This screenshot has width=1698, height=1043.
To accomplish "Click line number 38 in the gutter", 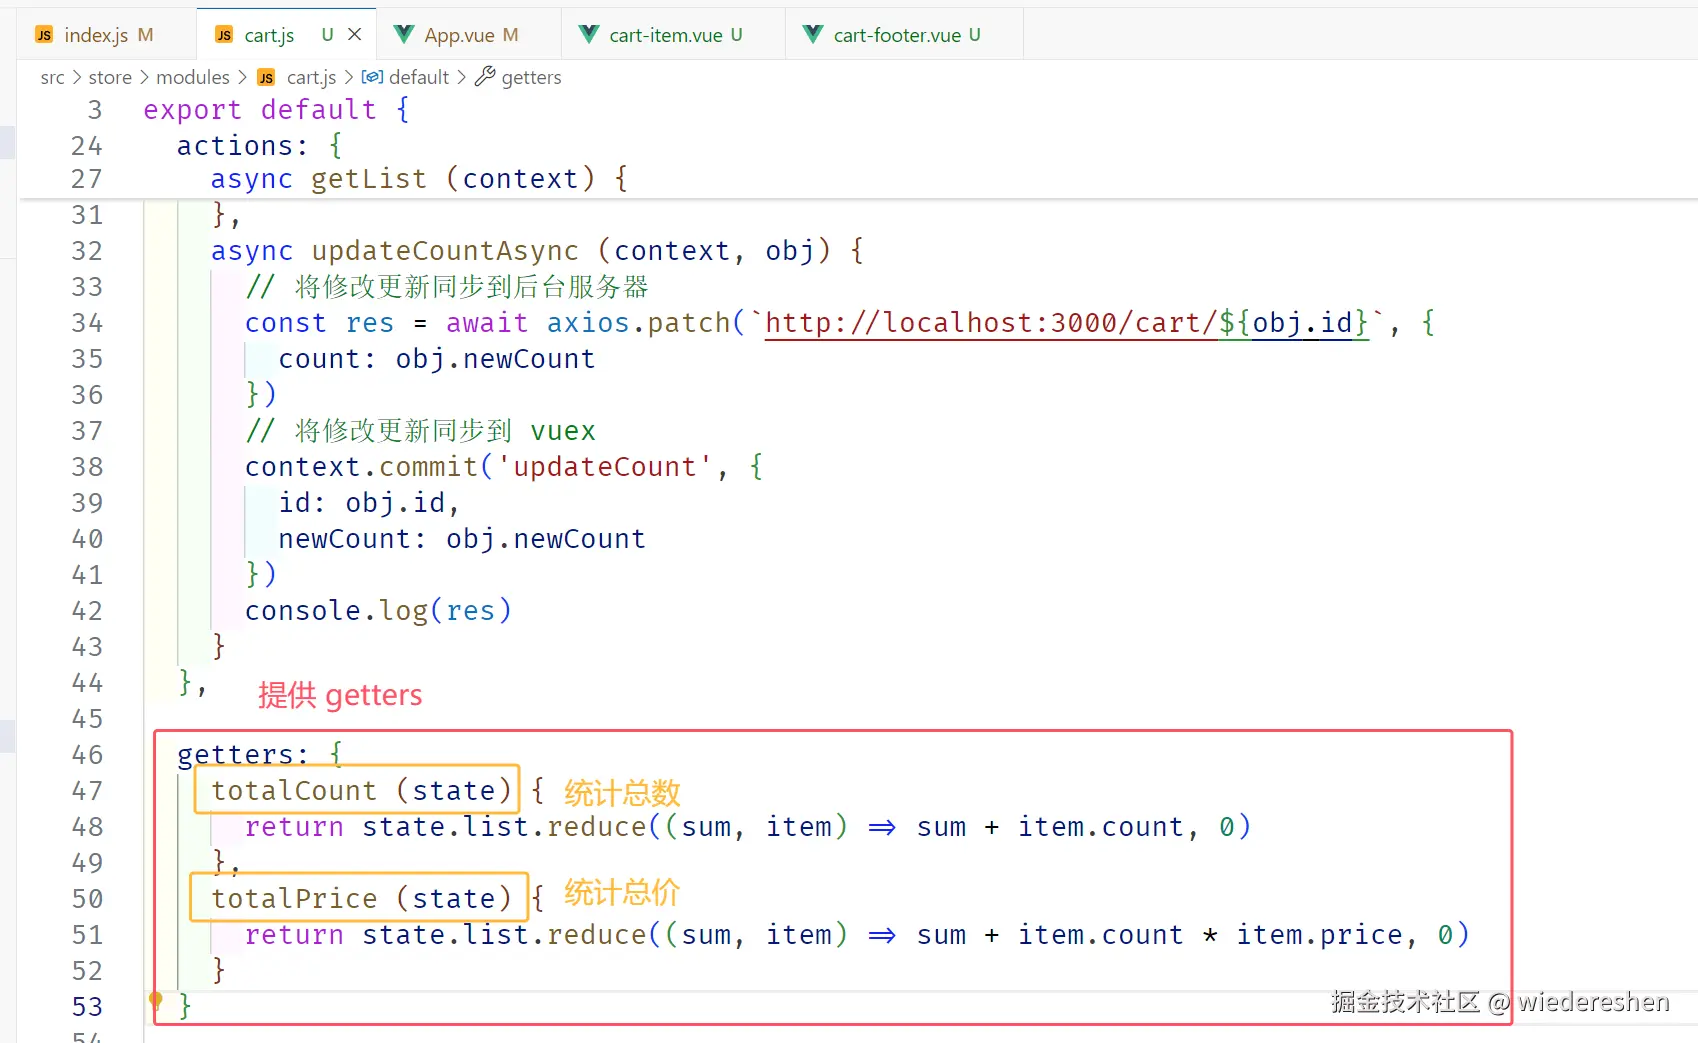I will tap(87, 467).
